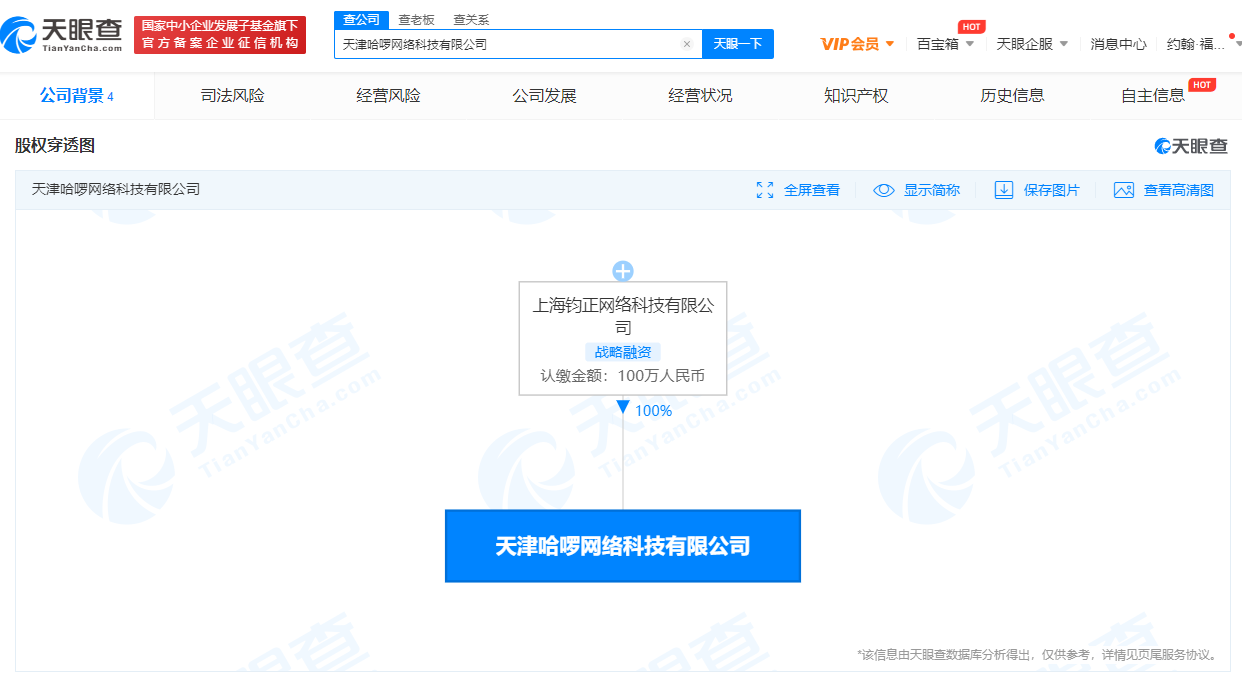Click the TianYanCha logo

pyautogui.click(x=62, y=34)
